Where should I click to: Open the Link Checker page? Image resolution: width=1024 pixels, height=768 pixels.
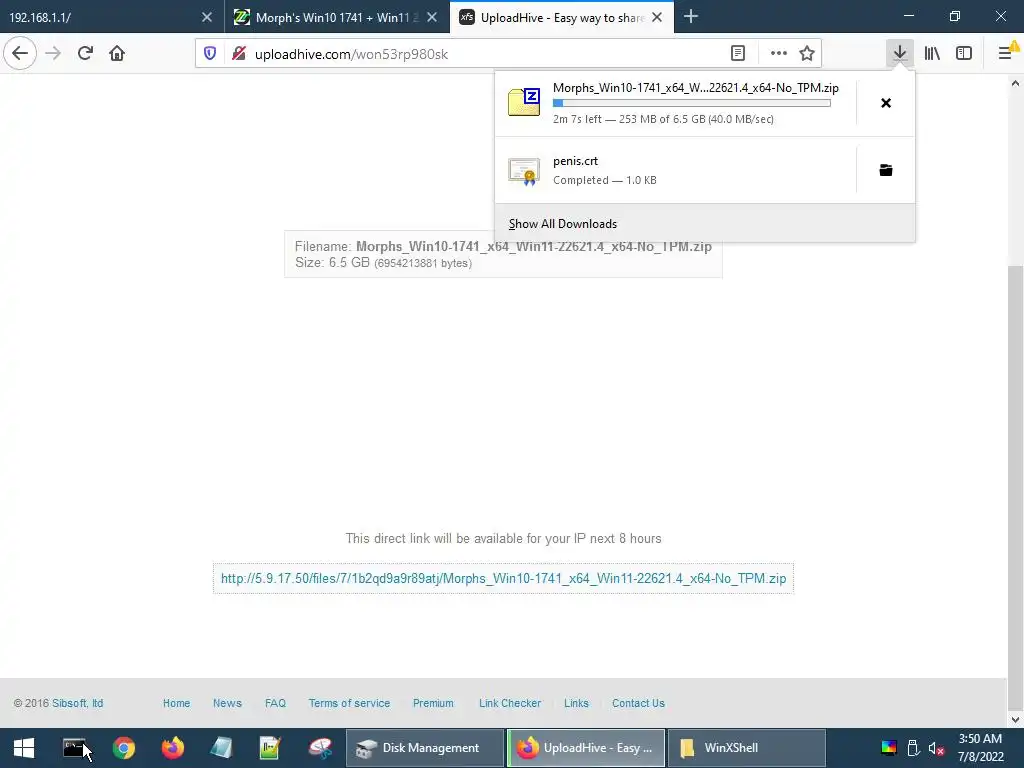(x=510, y=703)
